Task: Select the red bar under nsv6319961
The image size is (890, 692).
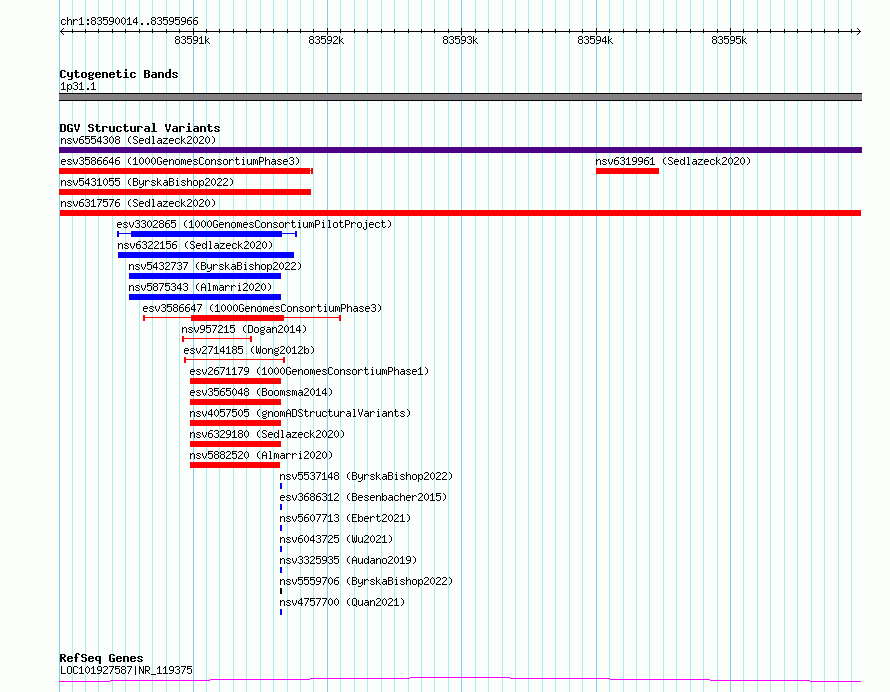Action: point(627,171)
